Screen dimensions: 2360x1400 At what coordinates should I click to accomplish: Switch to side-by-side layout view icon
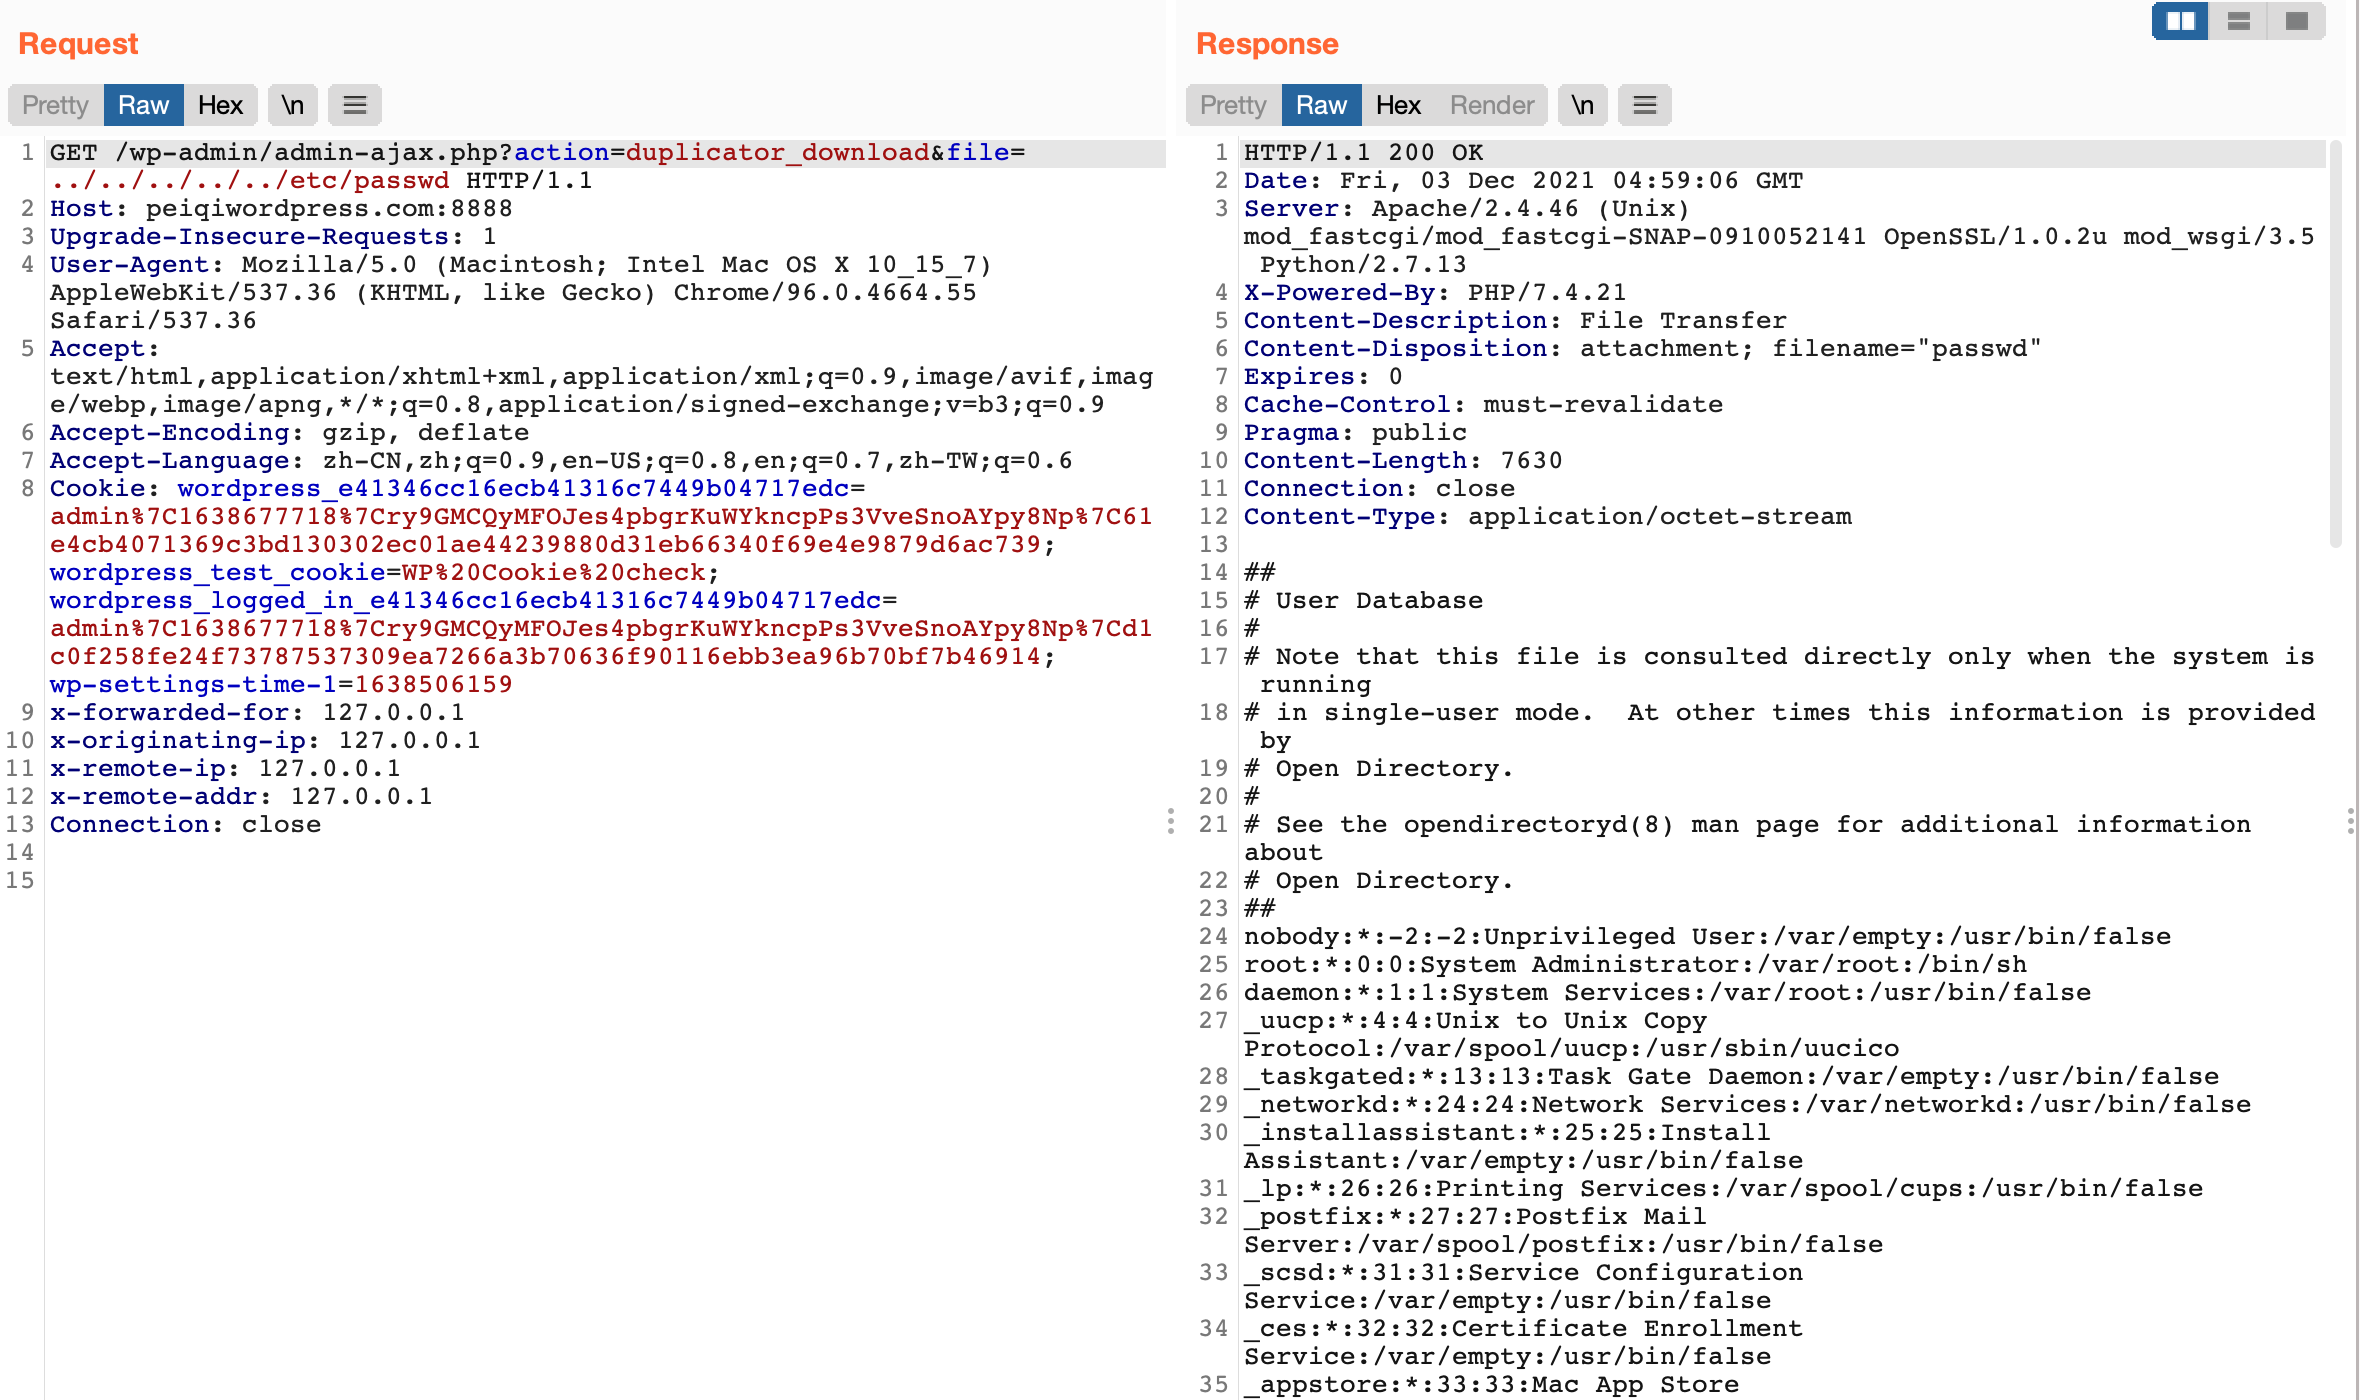coord(2180,21)
